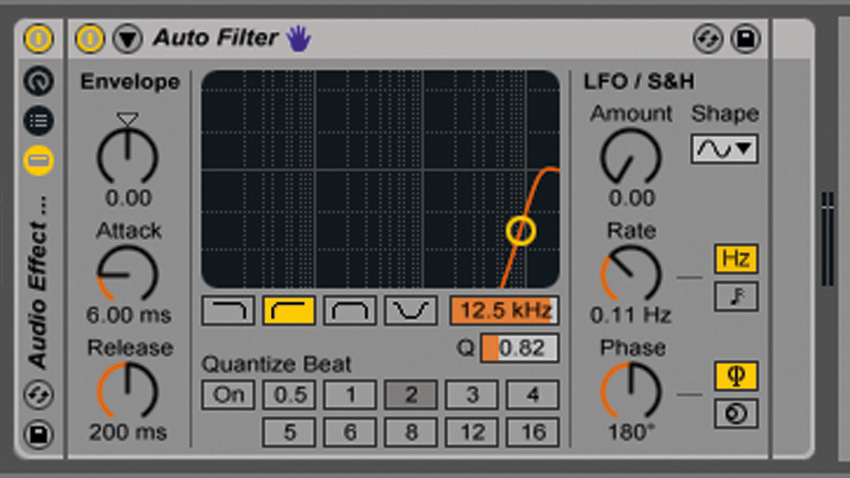Image resolution: width=850 pixels, height=478 pixels.
Task: Click the Auto Filter title
Action: [x=216, y=38]
